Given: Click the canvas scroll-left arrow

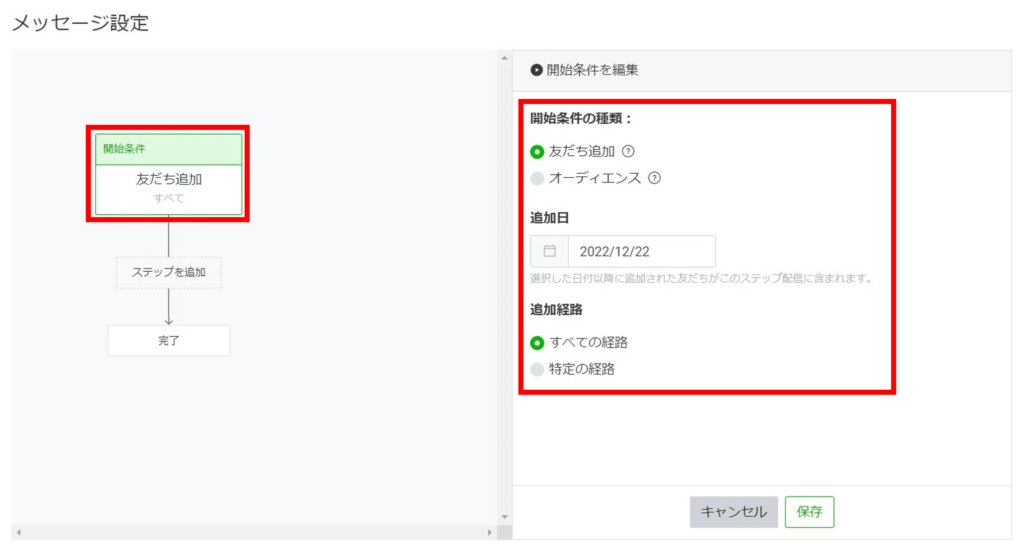Looking at the screenshot, I should (18, 532).
